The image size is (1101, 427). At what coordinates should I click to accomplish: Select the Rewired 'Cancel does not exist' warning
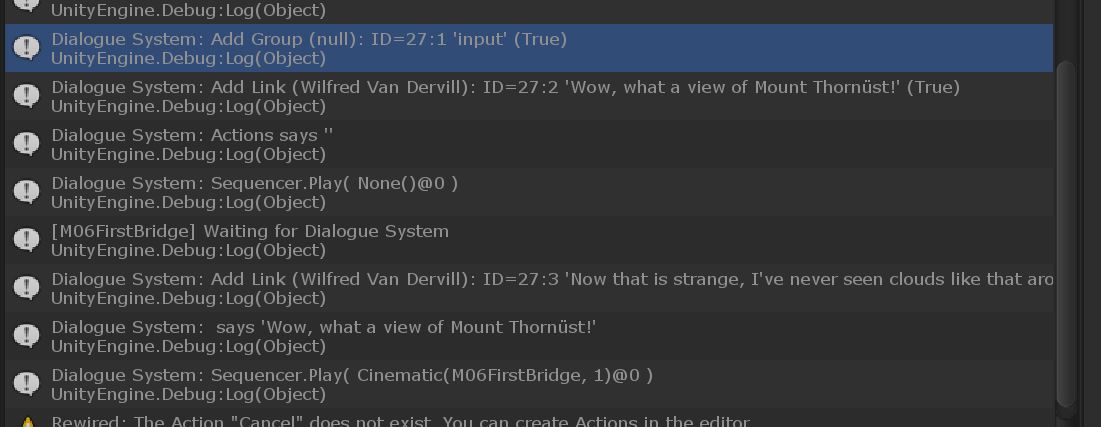point(529,420)
